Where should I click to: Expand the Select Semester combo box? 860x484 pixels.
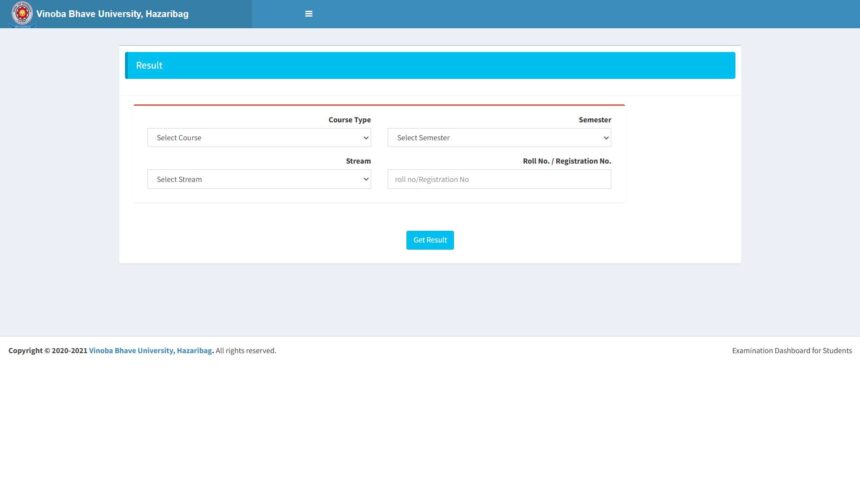click(498, 138)
